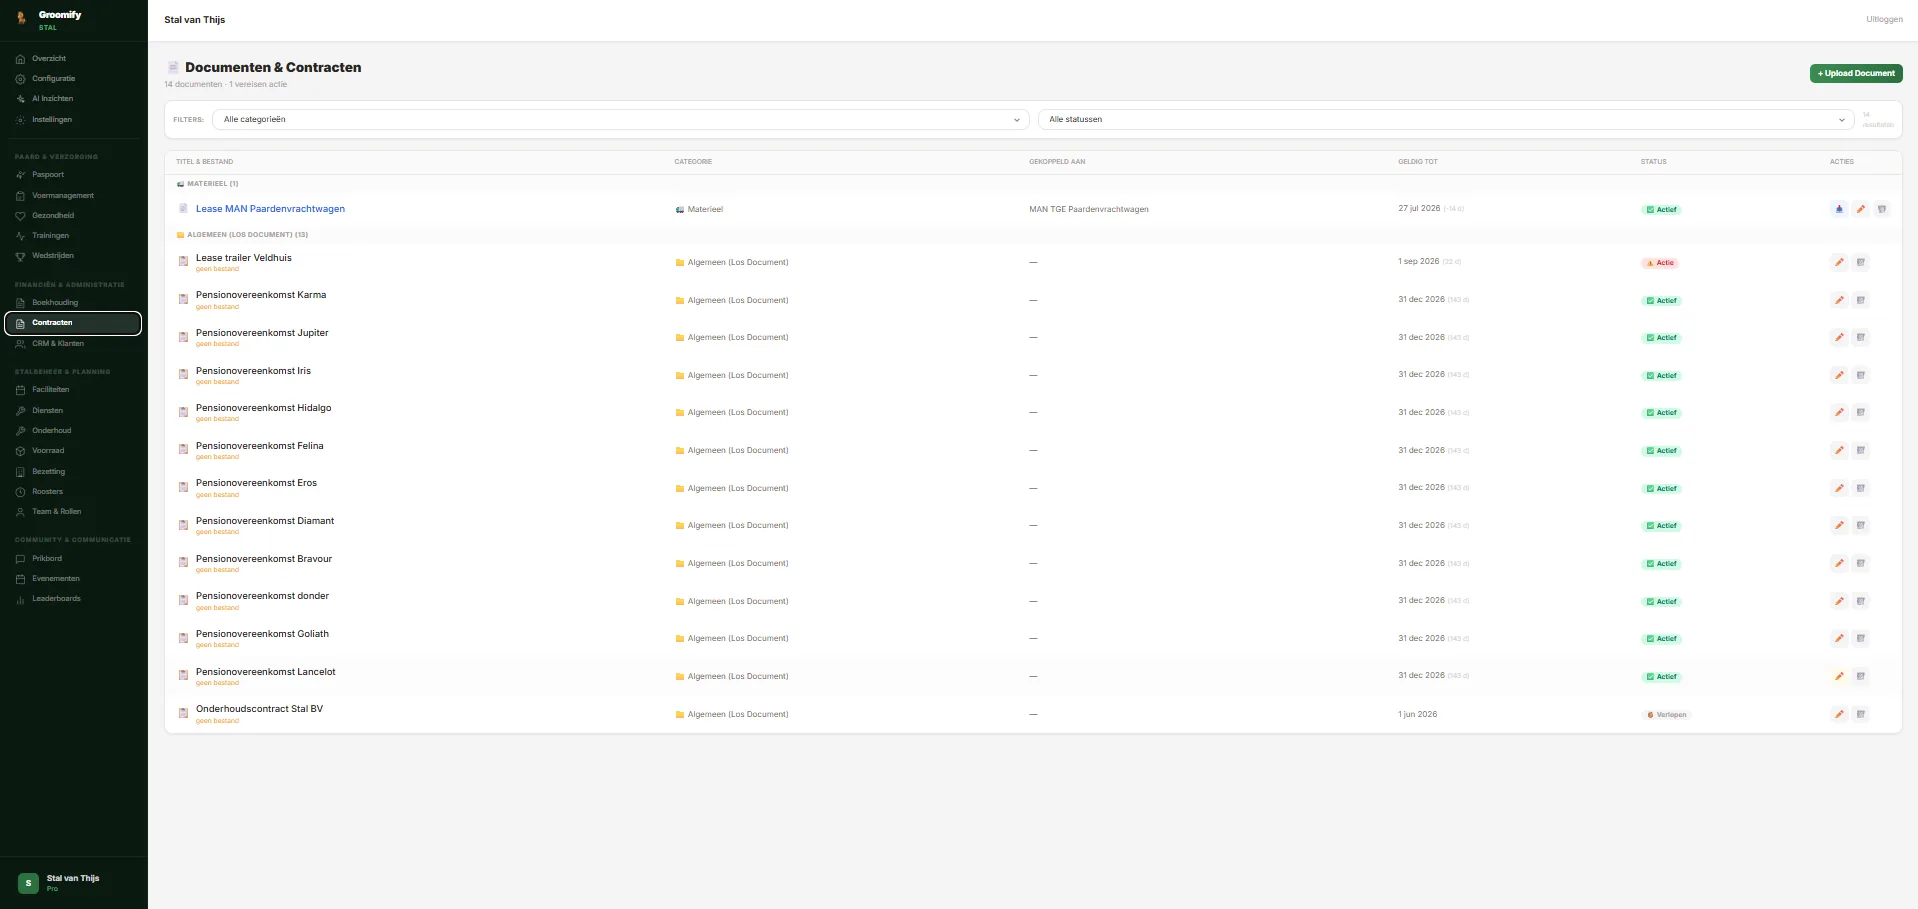The width and height of the screenshot is (1918, 909).
Task: Delete Lease MAN Paardenvrachtwagen via trash icon
Action: click(1882, 209)
